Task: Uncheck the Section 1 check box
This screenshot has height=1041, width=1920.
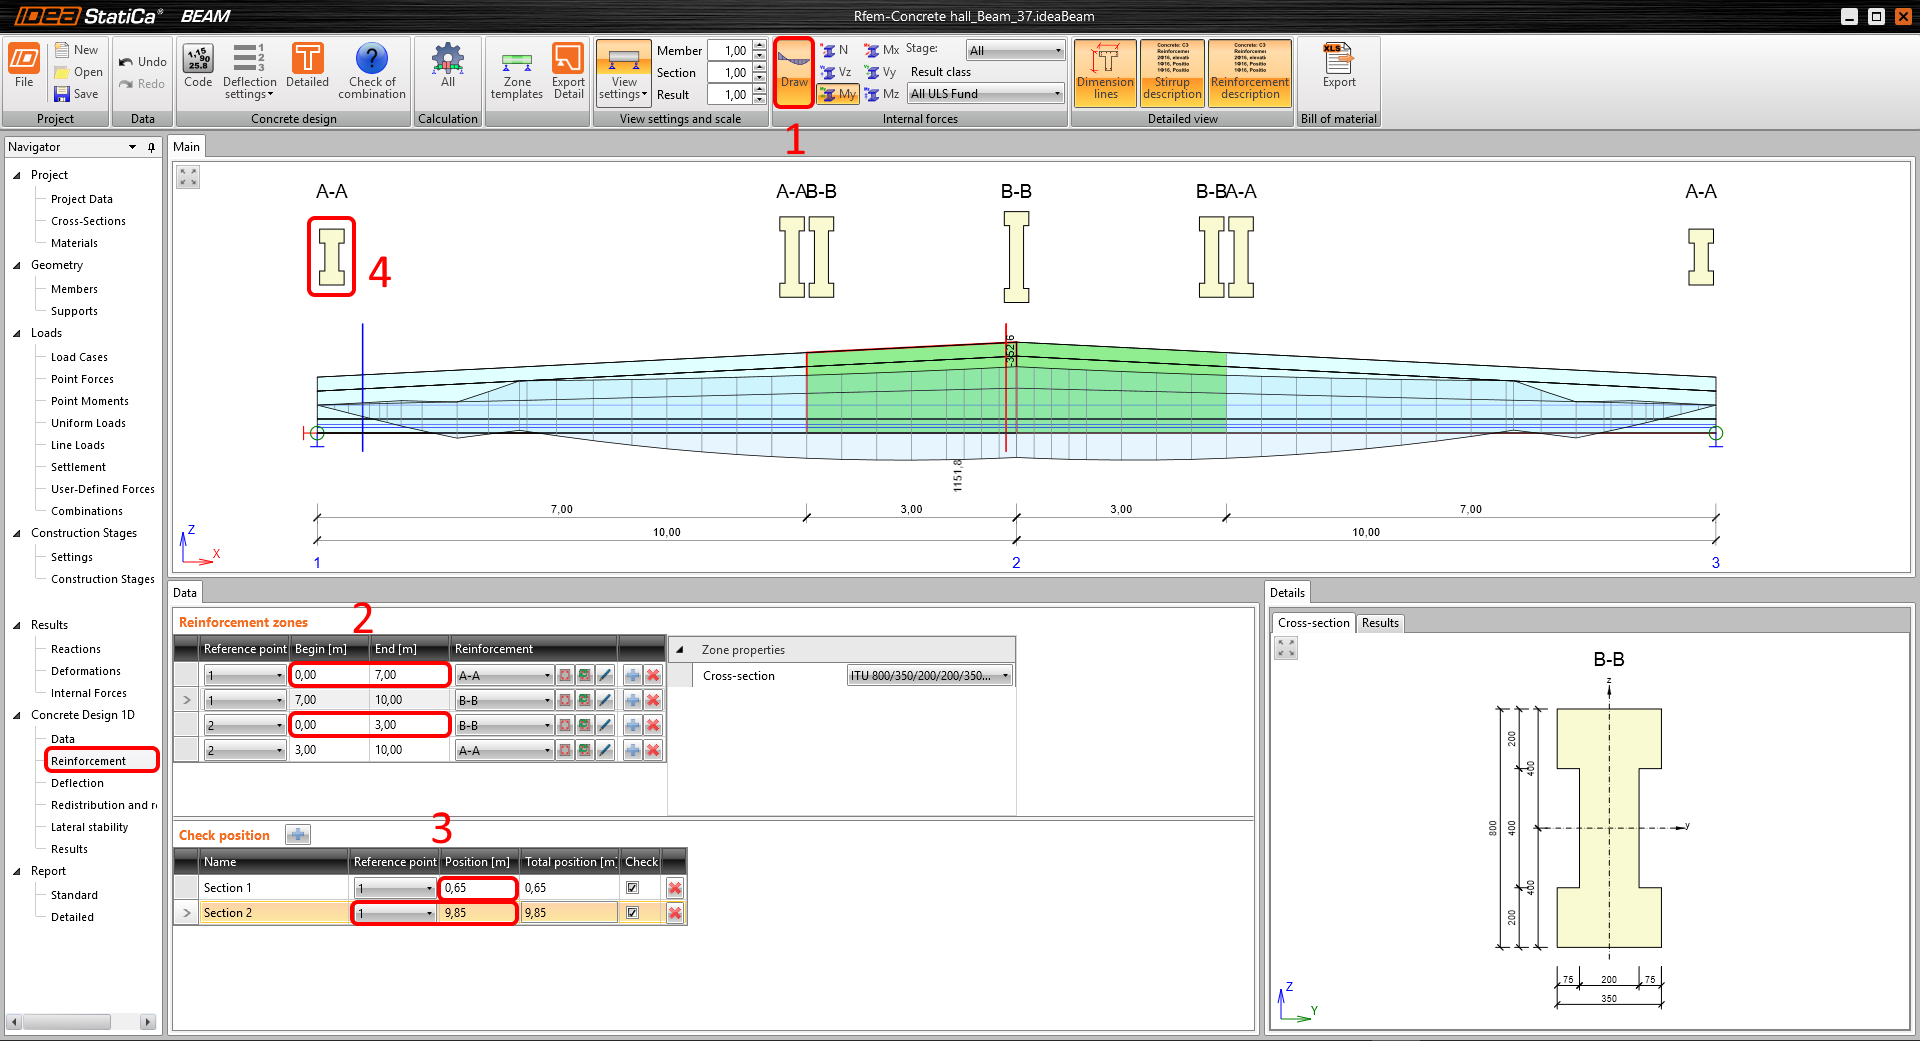Action: 632,888
